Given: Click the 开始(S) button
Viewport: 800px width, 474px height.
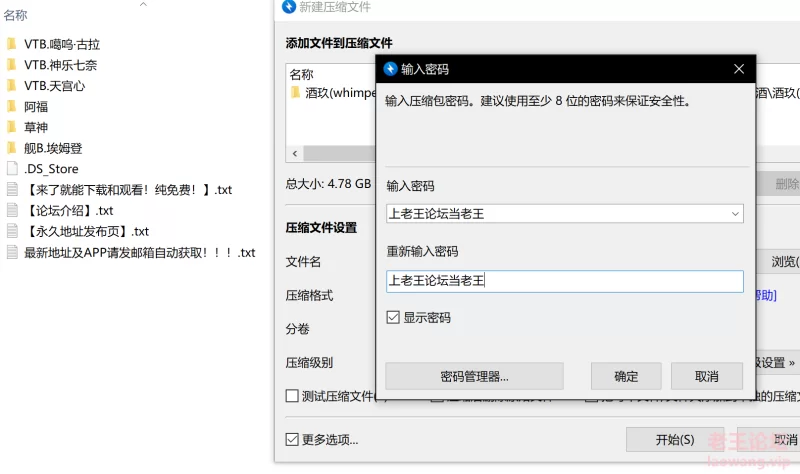Looking at the screenshot, I should (x=674, y=439).
